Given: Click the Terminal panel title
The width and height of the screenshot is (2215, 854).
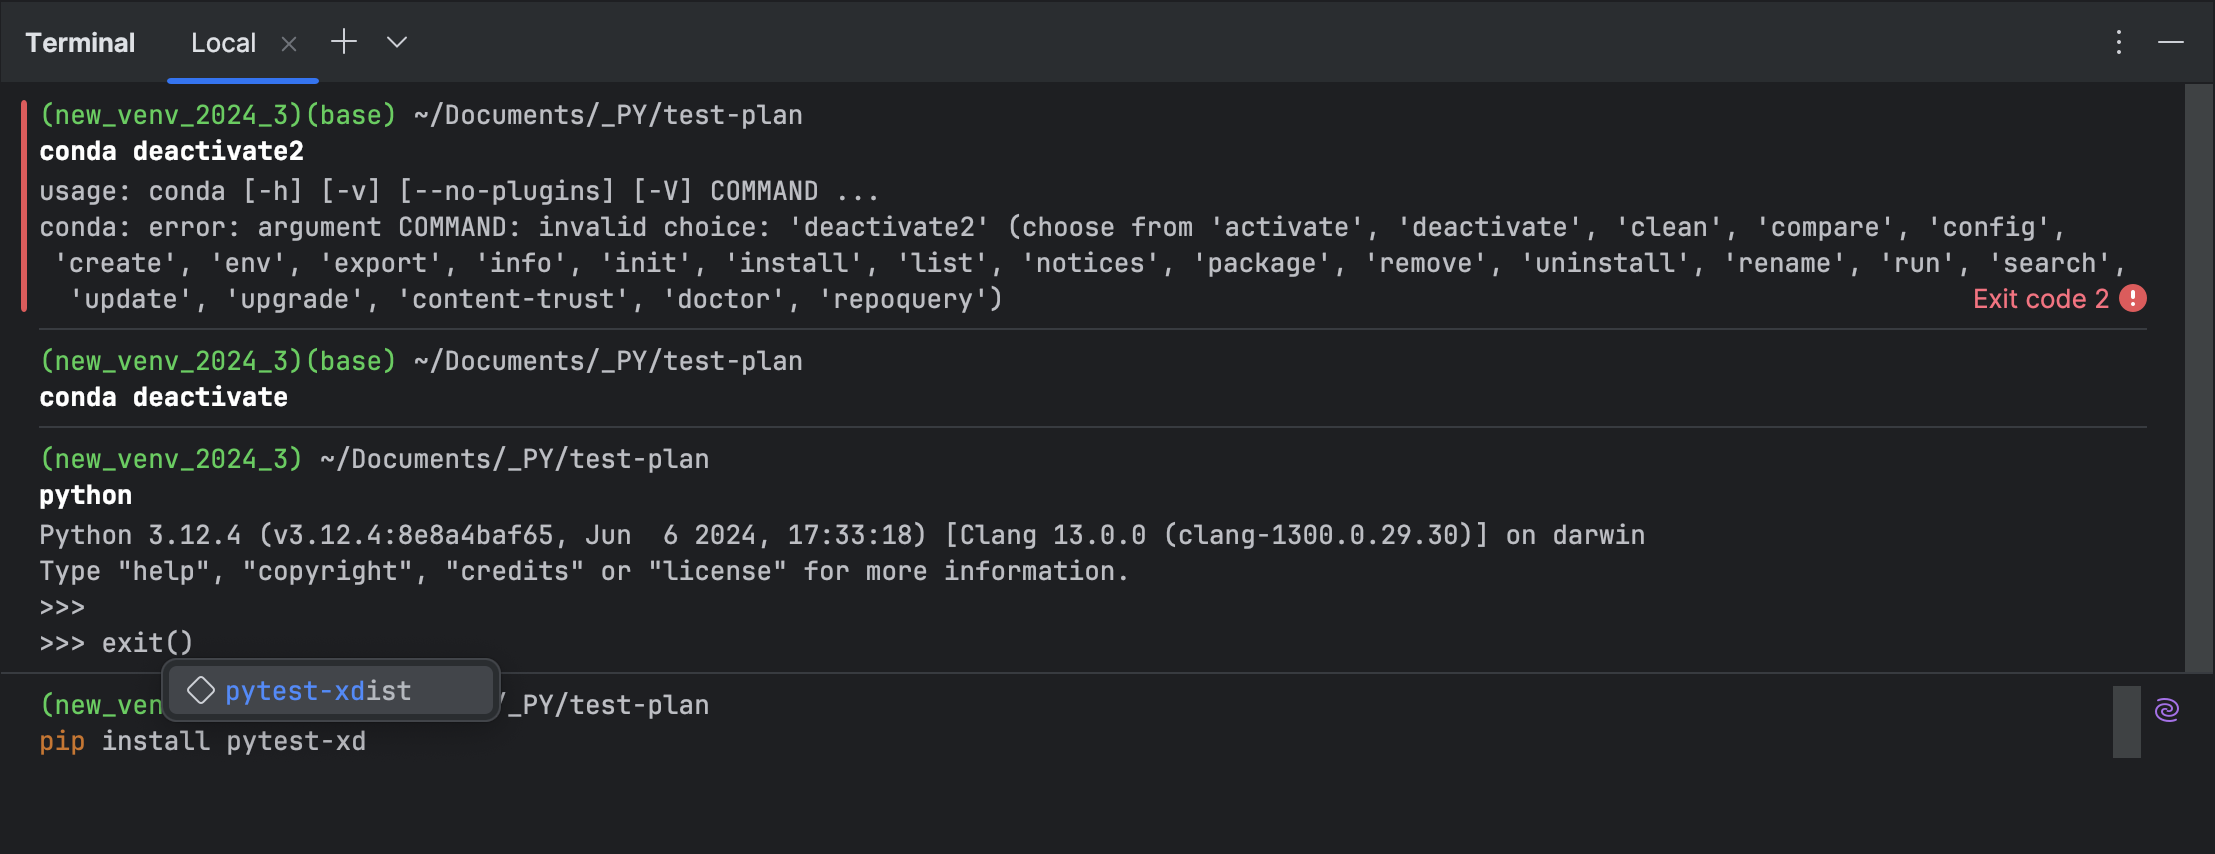Looking at the screenshot, I should [x=80, y=43].
